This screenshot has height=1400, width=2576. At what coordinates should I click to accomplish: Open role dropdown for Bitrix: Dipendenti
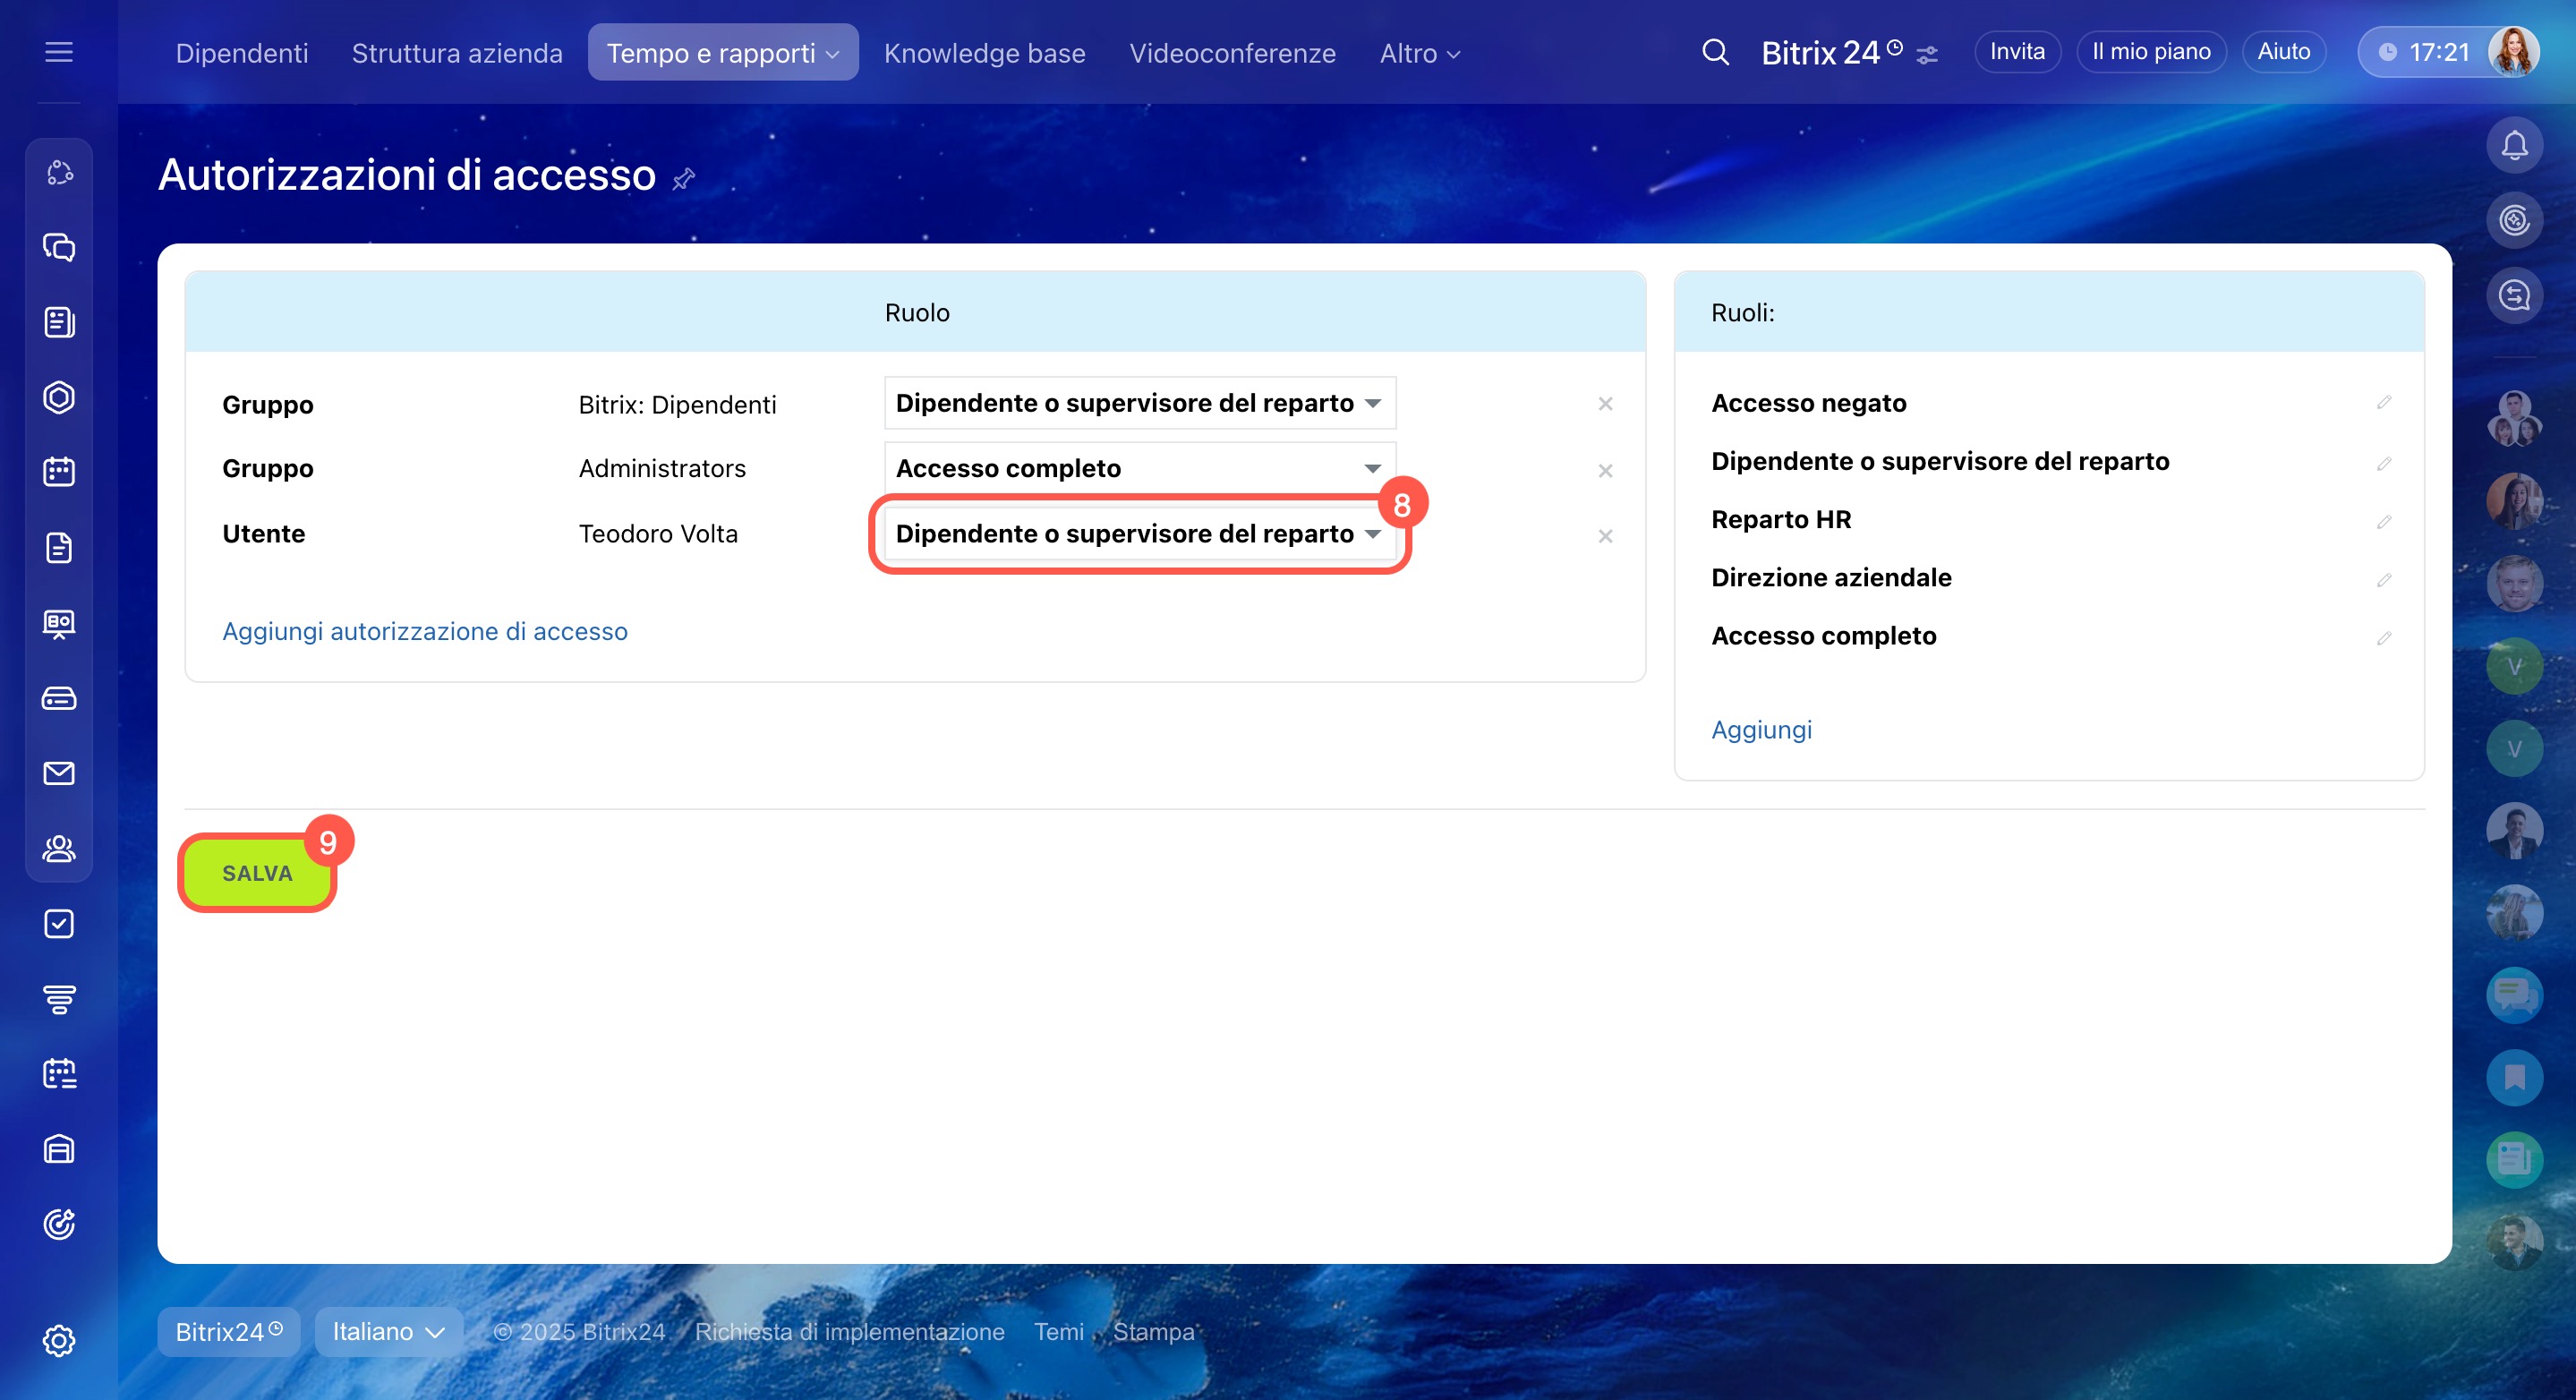pos(1139,403)
